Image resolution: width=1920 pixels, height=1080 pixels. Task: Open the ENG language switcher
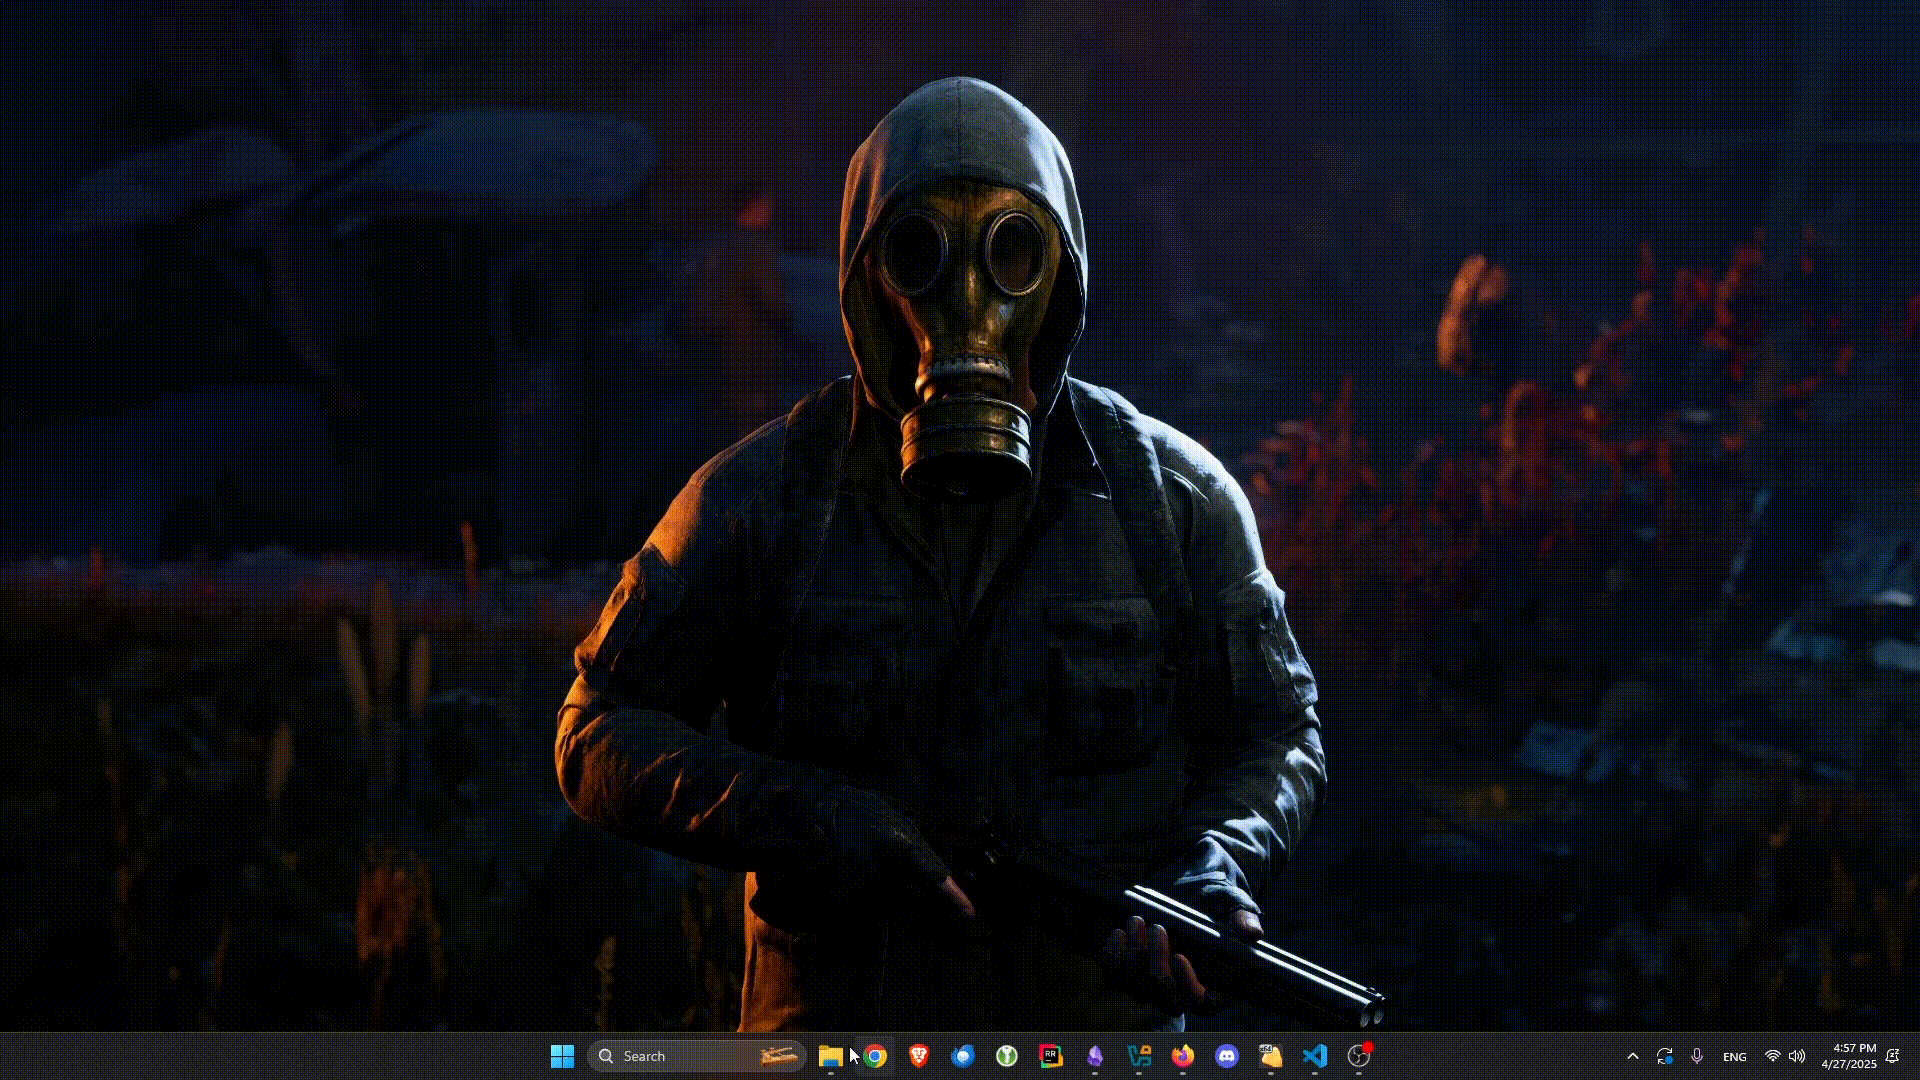point(1735,1057)
